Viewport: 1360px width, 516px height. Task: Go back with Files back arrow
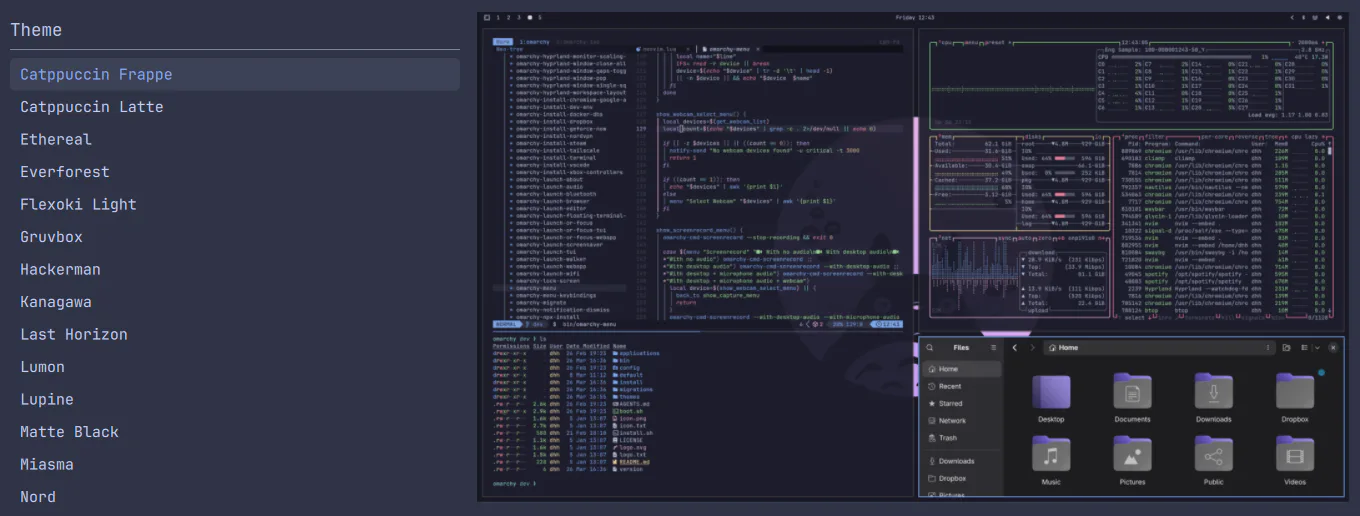1014,348
